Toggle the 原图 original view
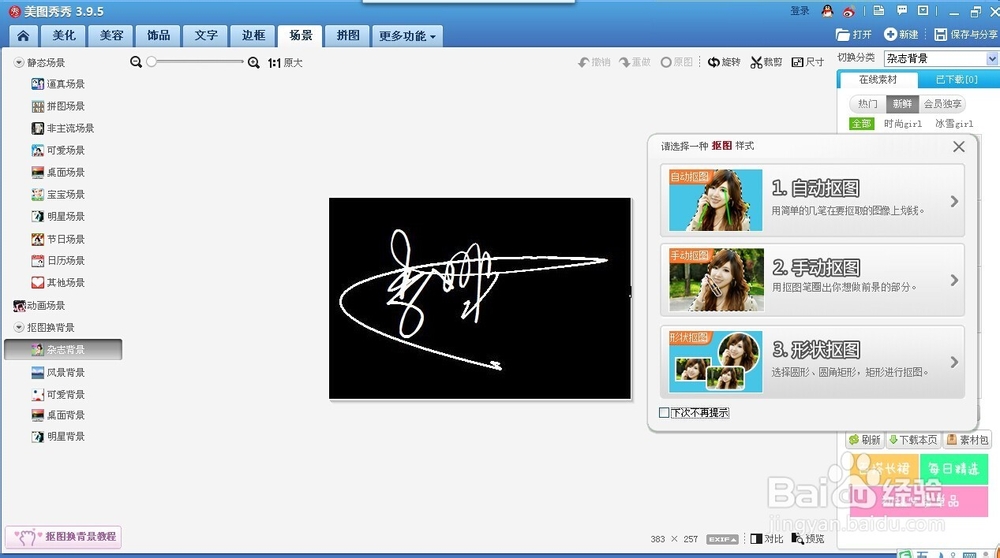Image resolution: width=1000 pixels, height=558 pixels. point(677,62)
